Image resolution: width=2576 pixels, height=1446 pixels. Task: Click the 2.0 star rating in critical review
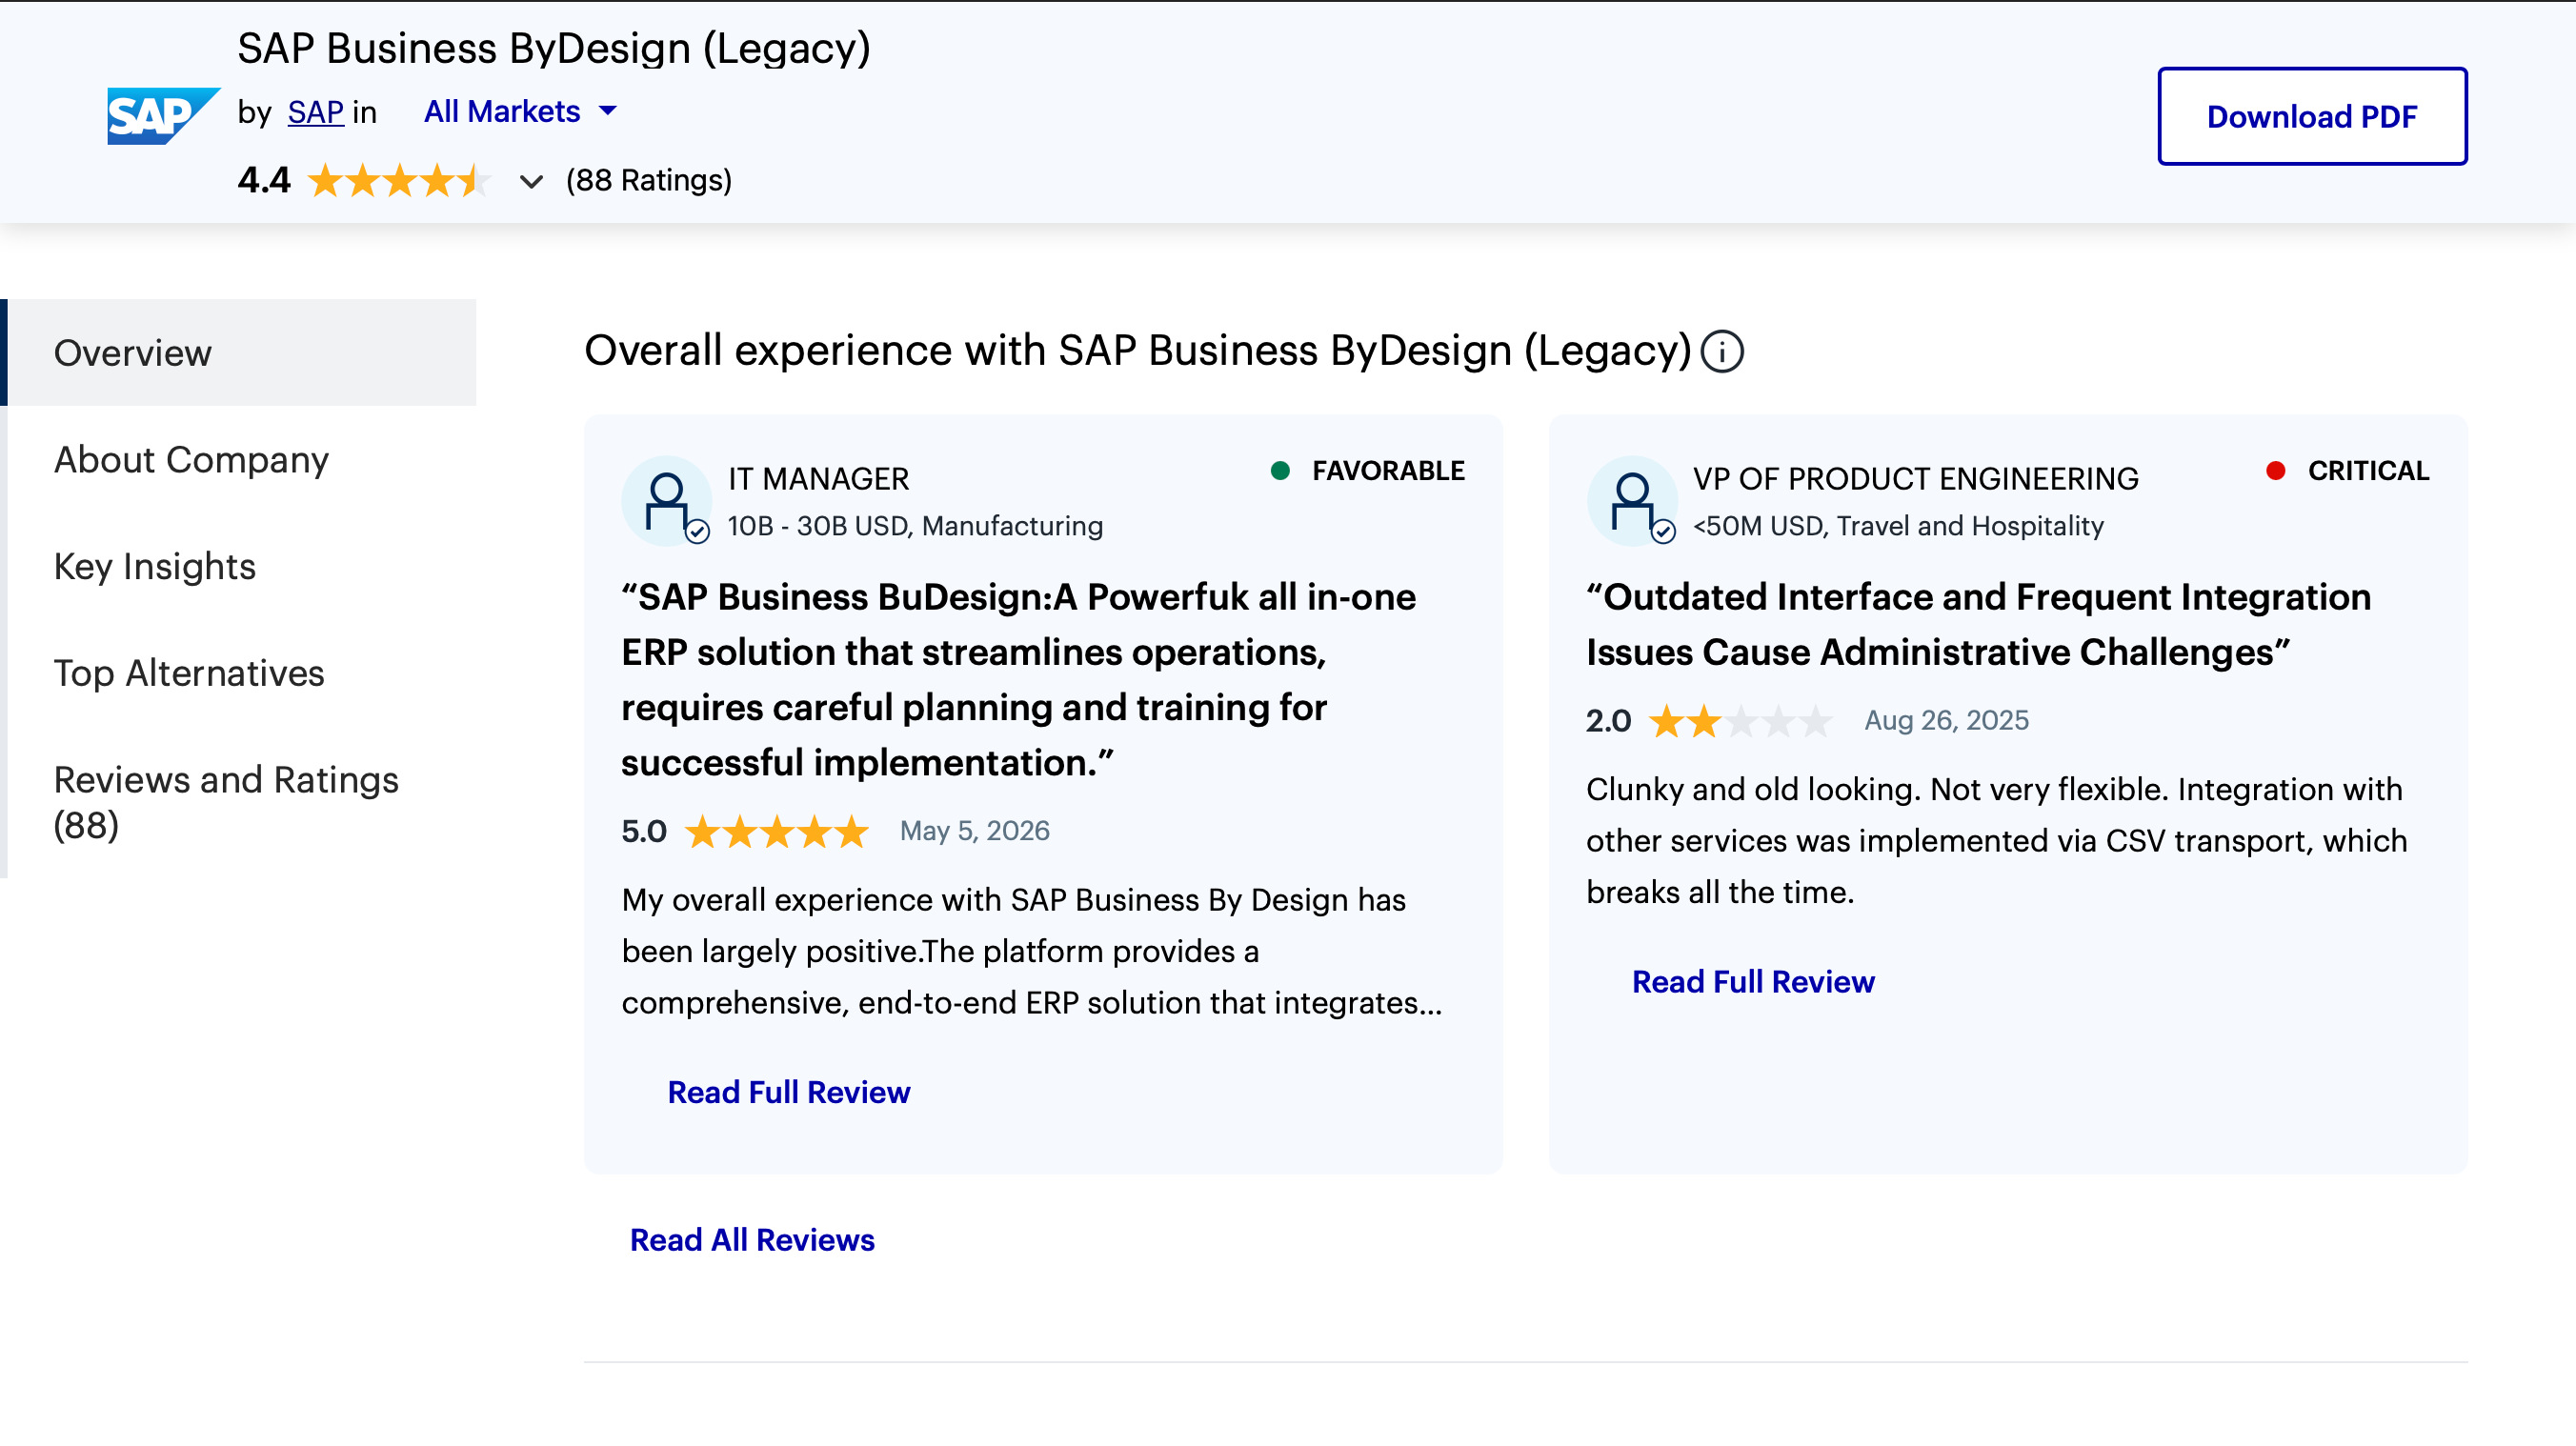1741,721
